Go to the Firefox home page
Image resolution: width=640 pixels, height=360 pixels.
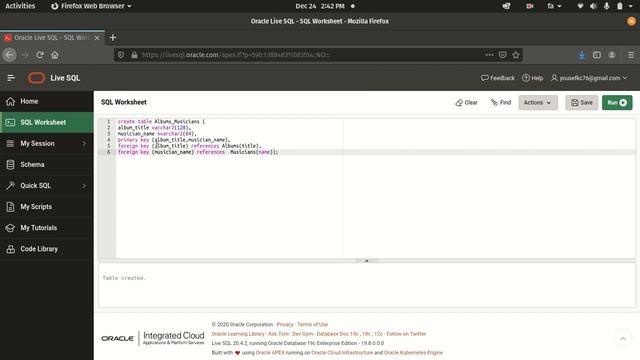[55, 55]
